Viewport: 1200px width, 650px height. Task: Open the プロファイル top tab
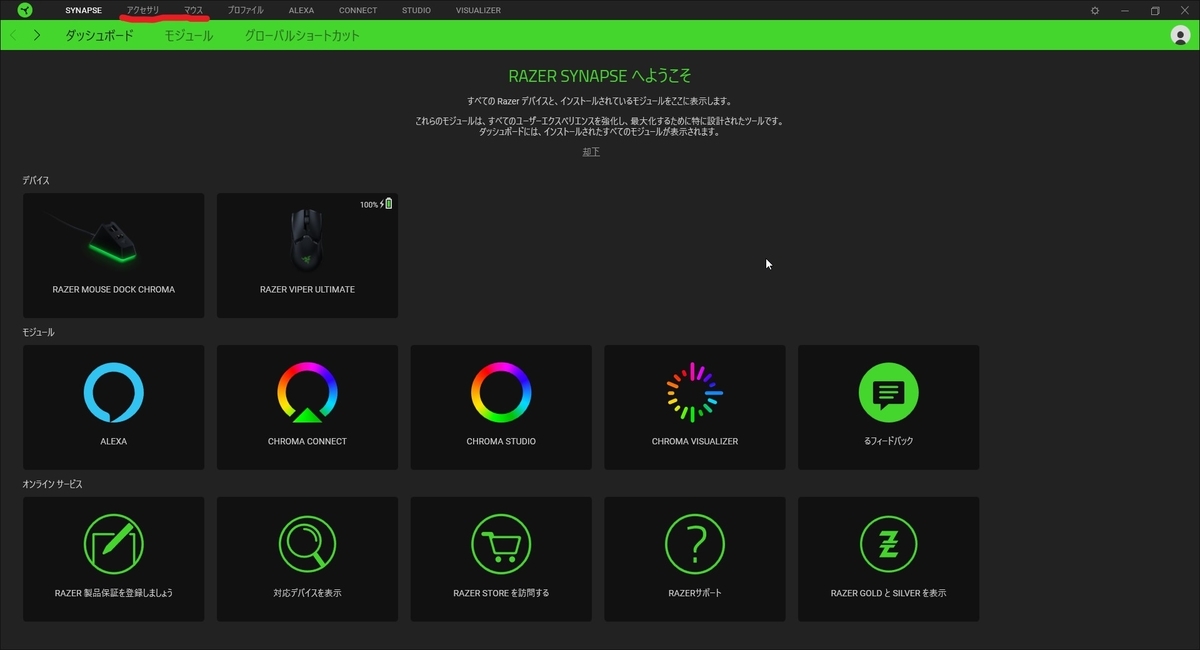click(245, 10)
